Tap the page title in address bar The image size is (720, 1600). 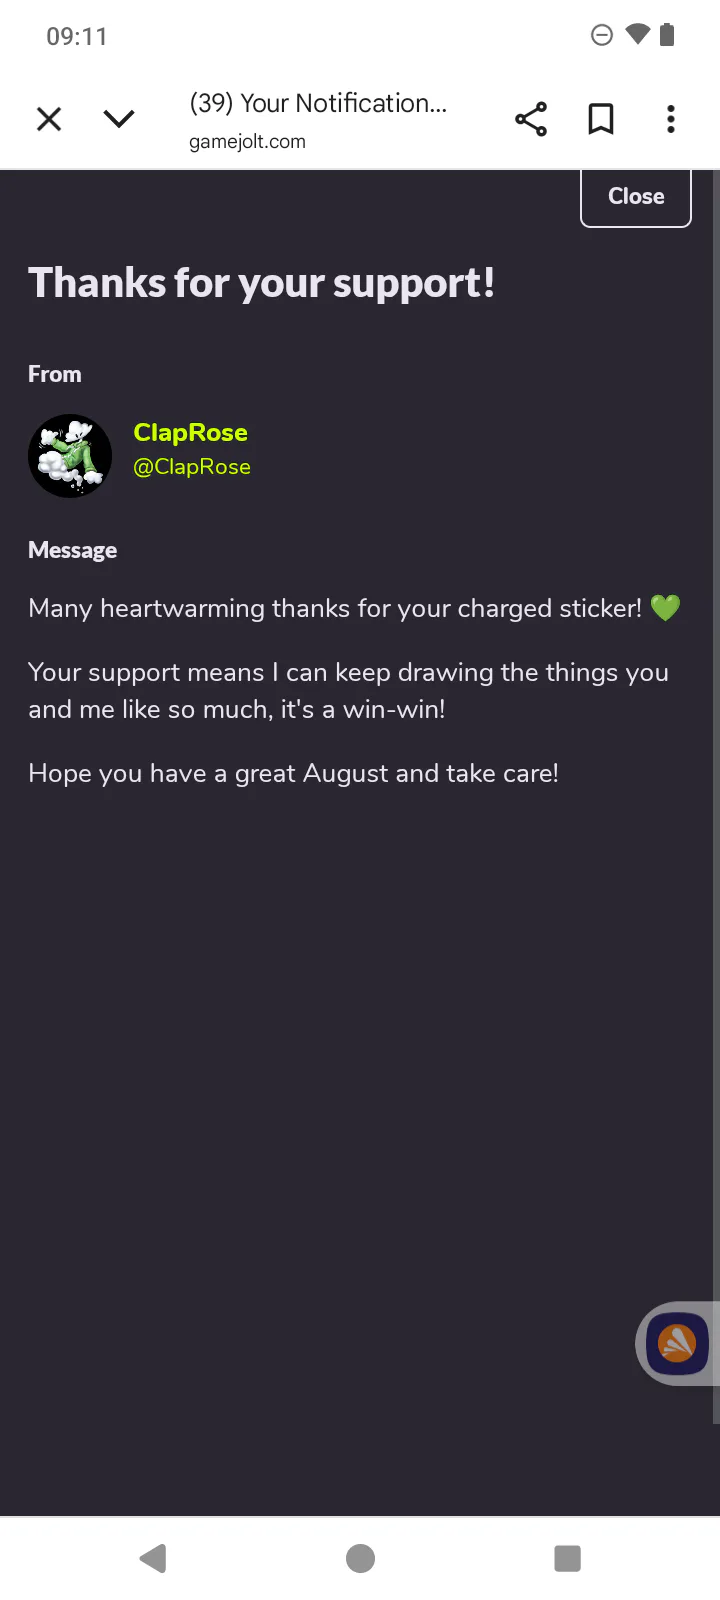coord(318,104)
